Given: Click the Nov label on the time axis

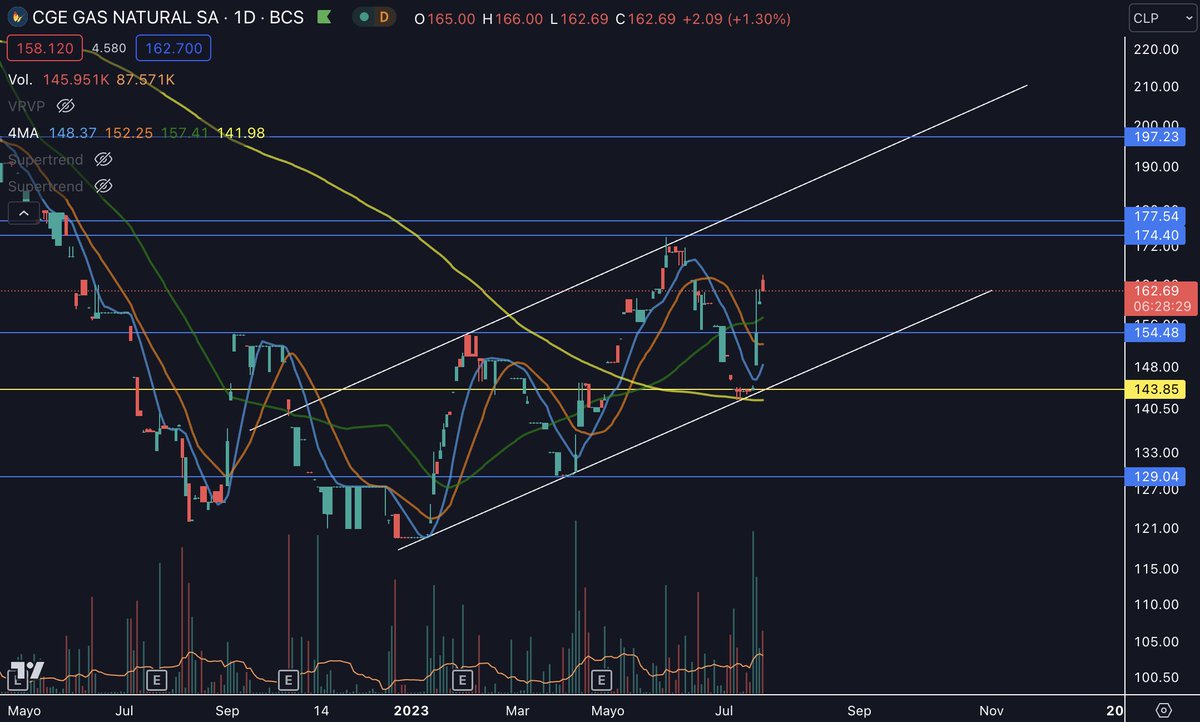Looking at the screenshot, I should [990, 710].
